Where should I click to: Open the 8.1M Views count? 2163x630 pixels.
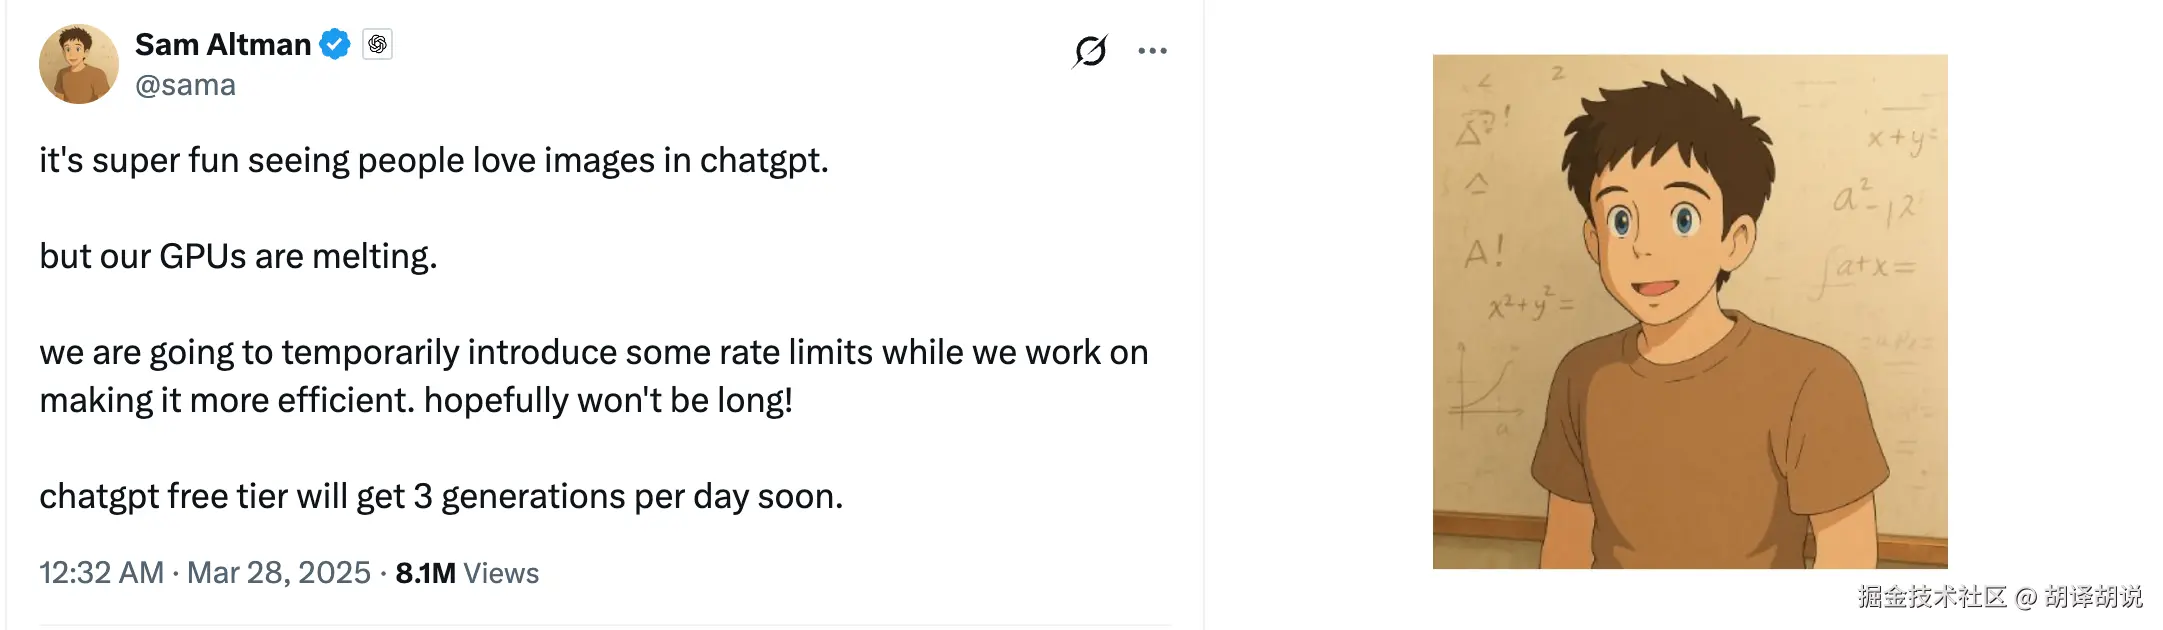467,573
